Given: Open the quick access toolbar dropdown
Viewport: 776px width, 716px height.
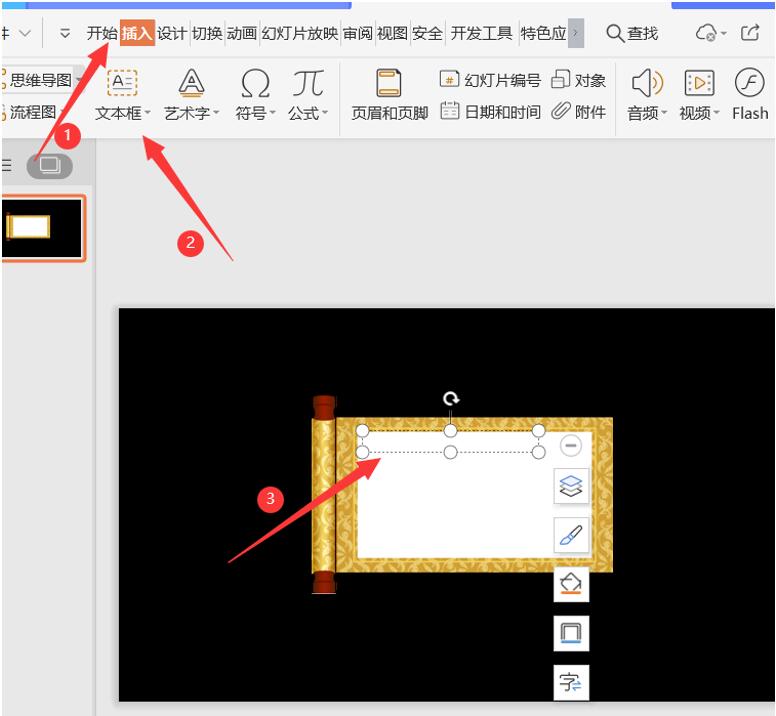Looking at the screenshot, I should click(65, 33).
